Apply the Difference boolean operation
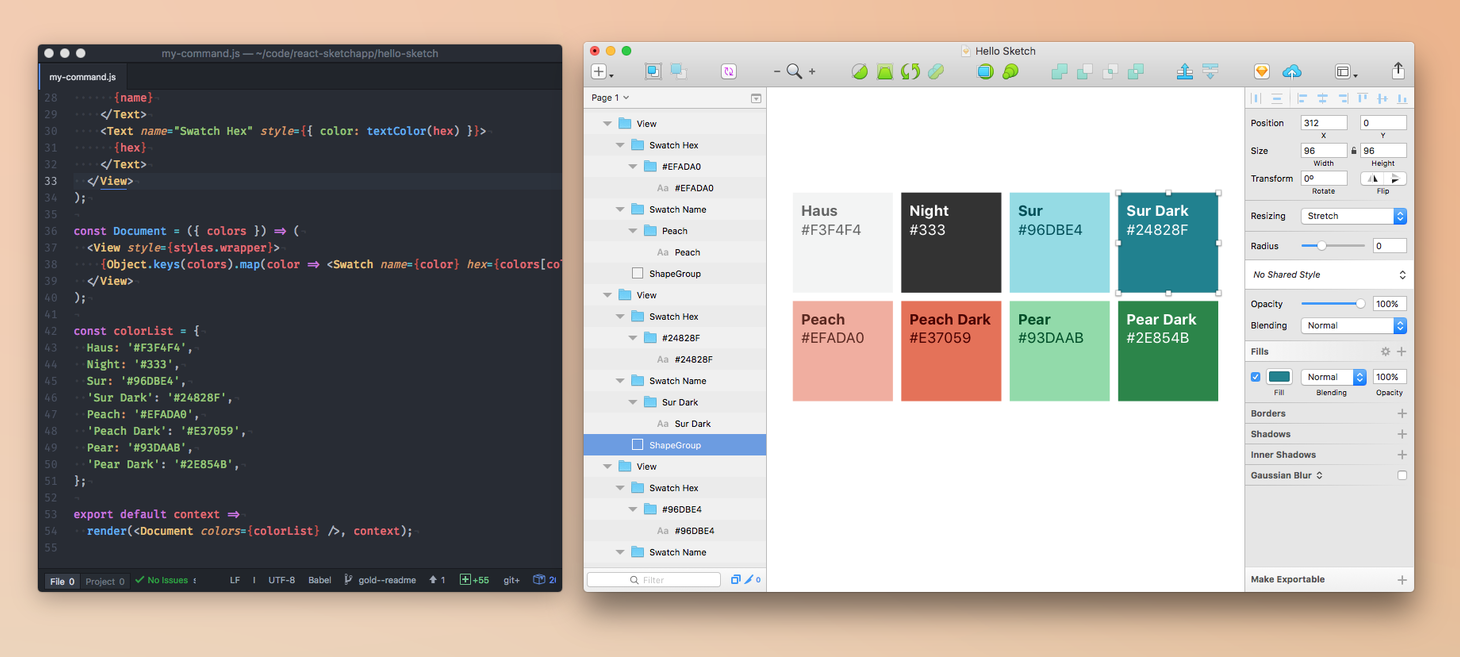 [1135, 72]
